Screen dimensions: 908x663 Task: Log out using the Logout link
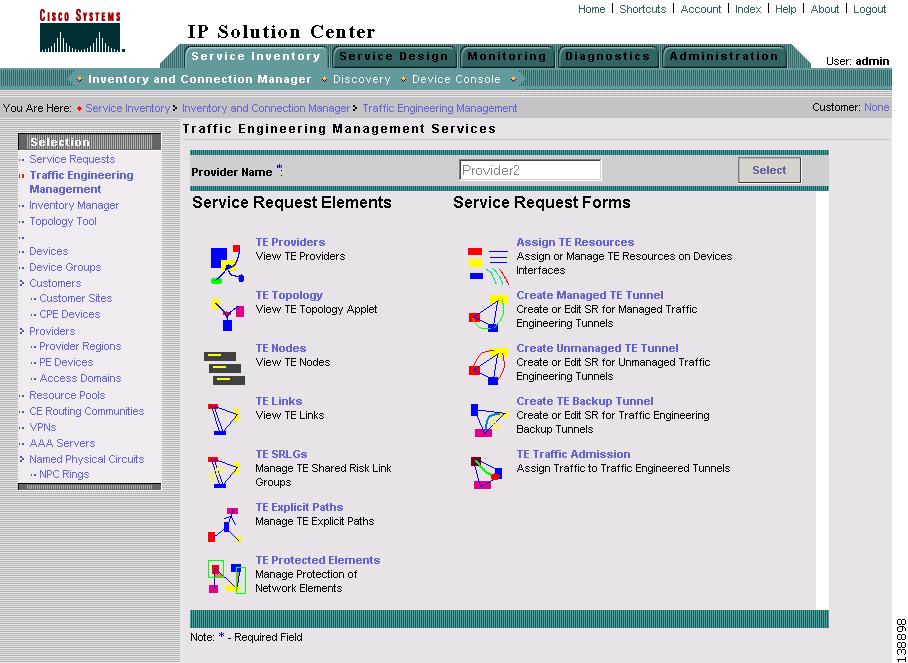(869, 9)
